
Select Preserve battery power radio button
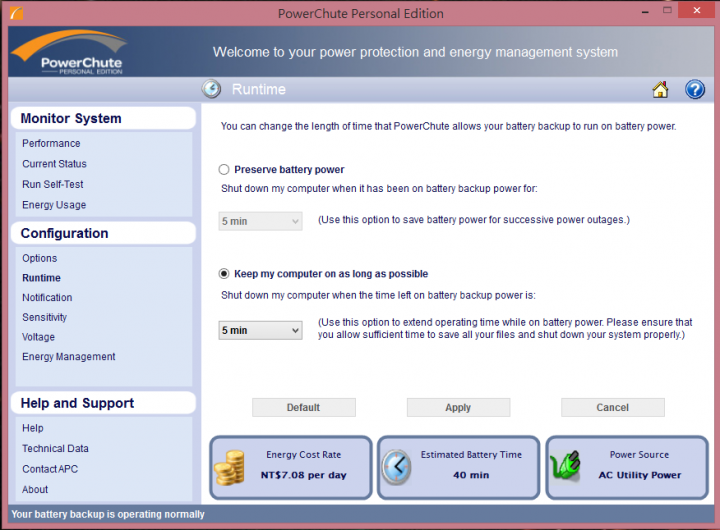(x=224, y=169)
